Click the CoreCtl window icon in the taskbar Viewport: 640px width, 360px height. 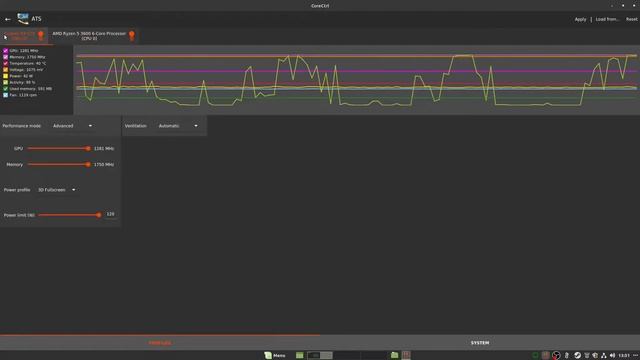coord(406,355)
